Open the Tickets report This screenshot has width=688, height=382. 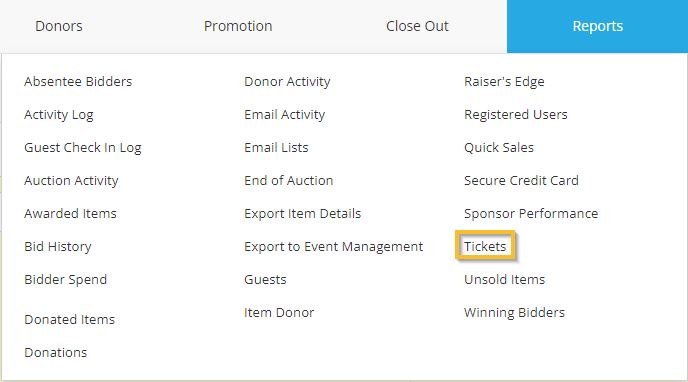click(485, 246)
